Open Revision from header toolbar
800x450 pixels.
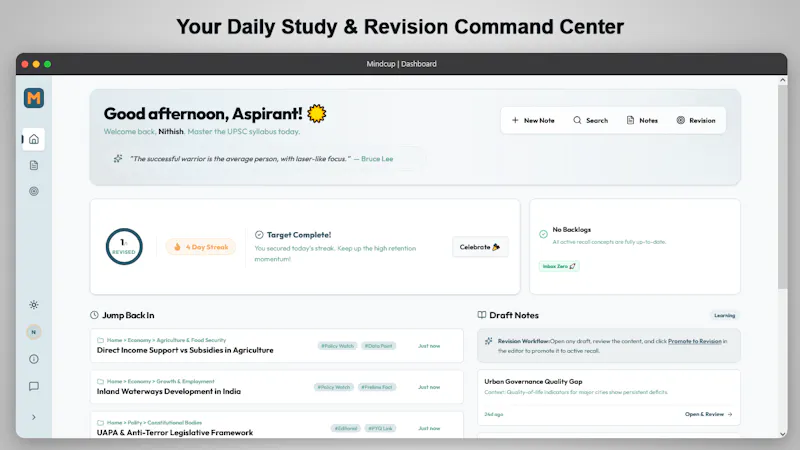[696, 120]
